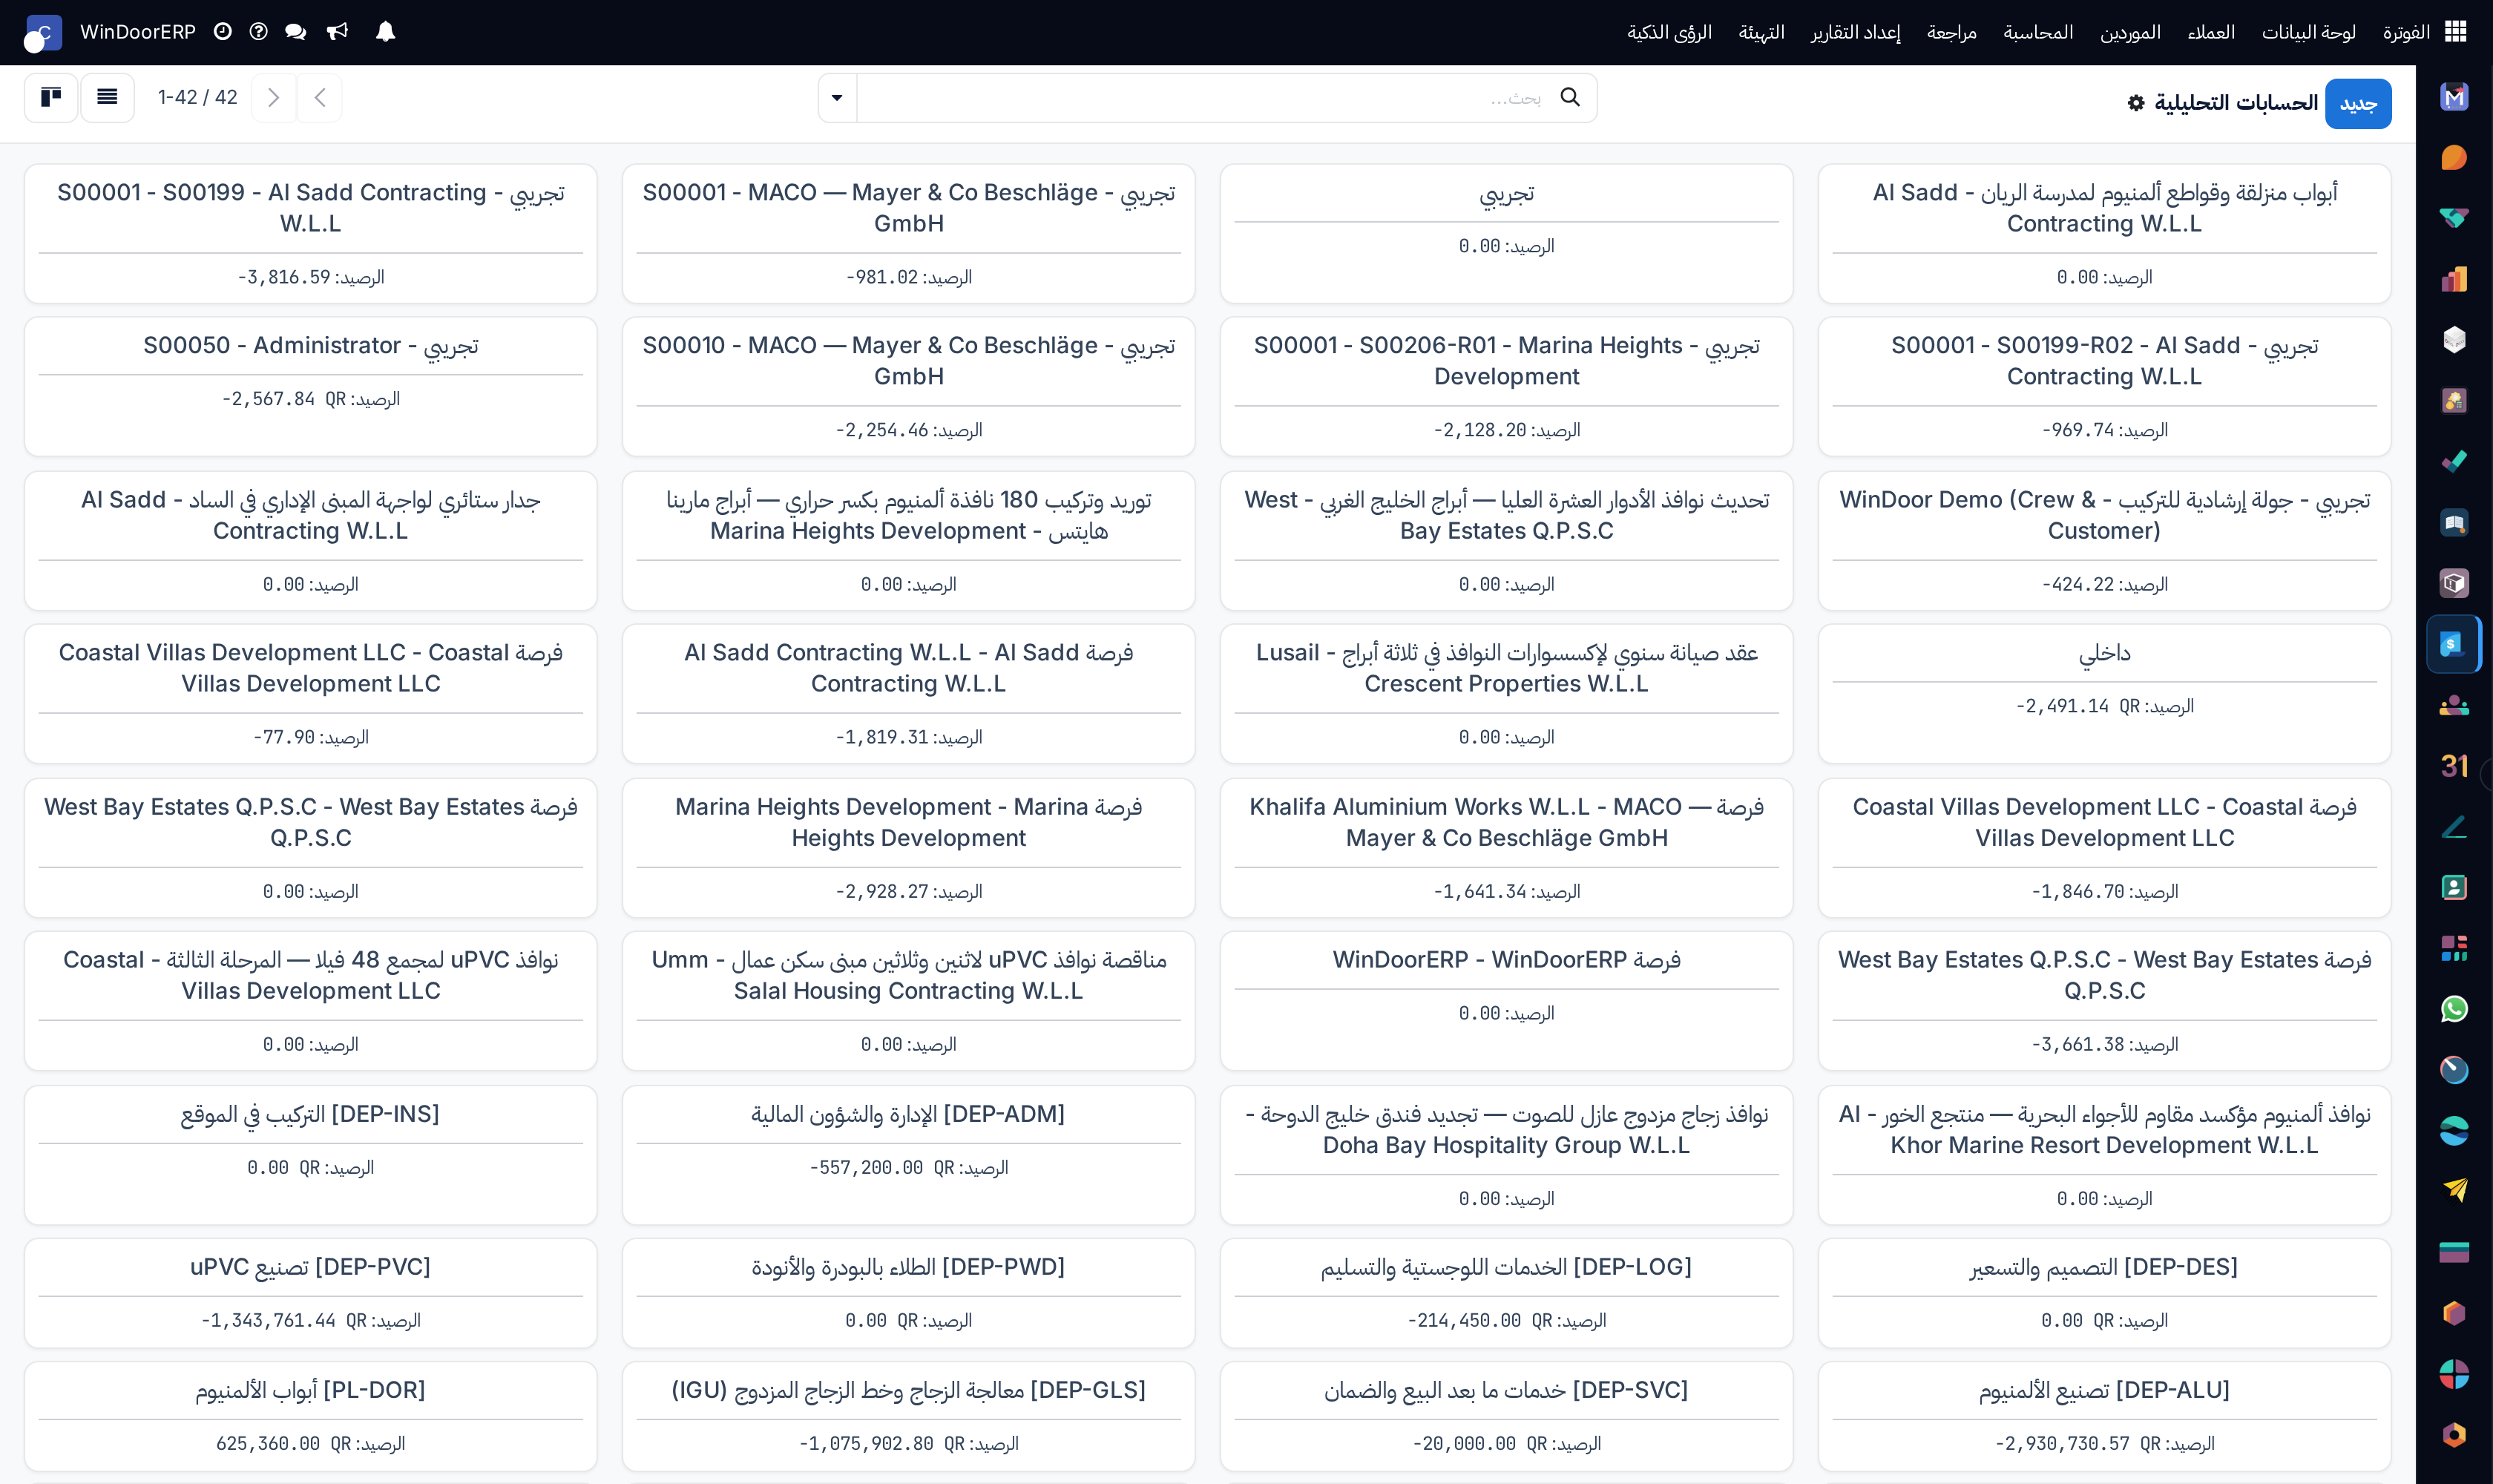Open the S00050 - Administrator card
This screenshot has width=2493, height=1484.
pos(310,386)
